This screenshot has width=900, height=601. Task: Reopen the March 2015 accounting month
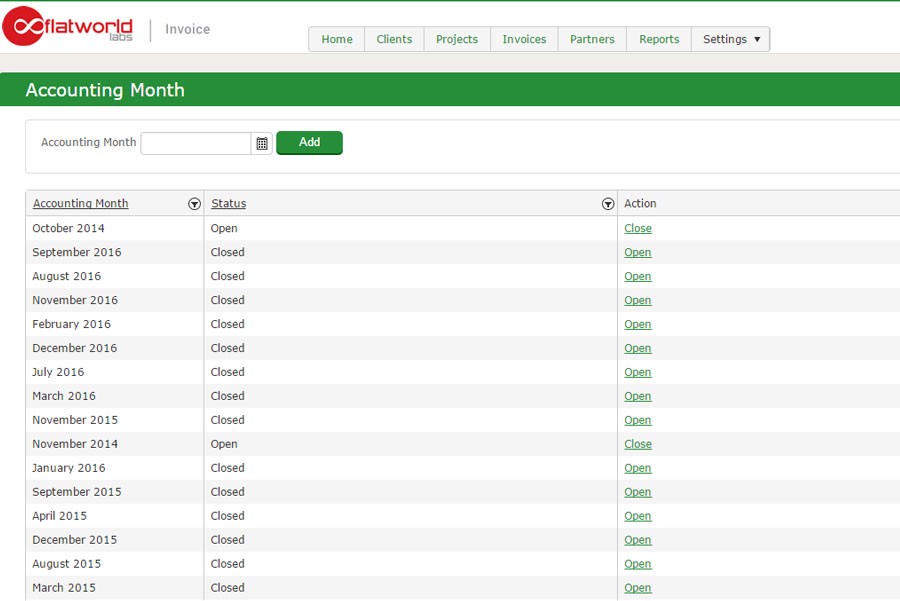pyautogui.click(x=637, y=588)
